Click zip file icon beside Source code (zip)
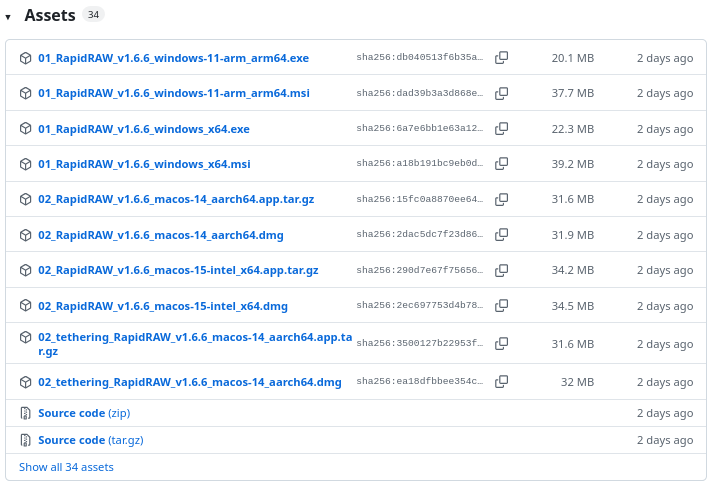713x493 pixels. click(25, 413)
